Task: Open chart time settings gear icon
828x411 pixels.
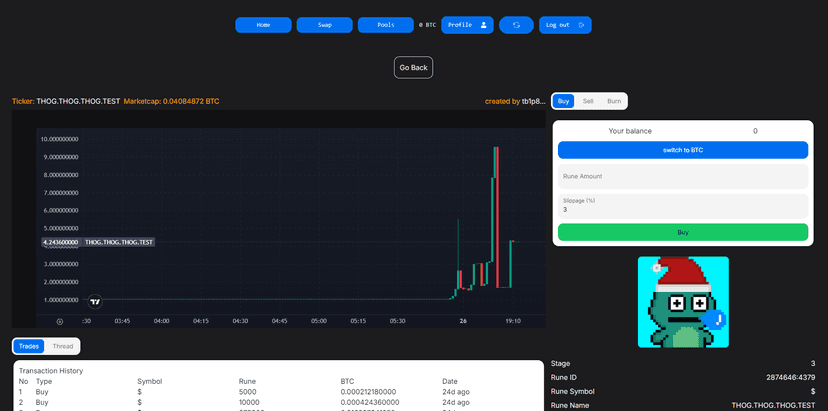Action: coord(60,321)
